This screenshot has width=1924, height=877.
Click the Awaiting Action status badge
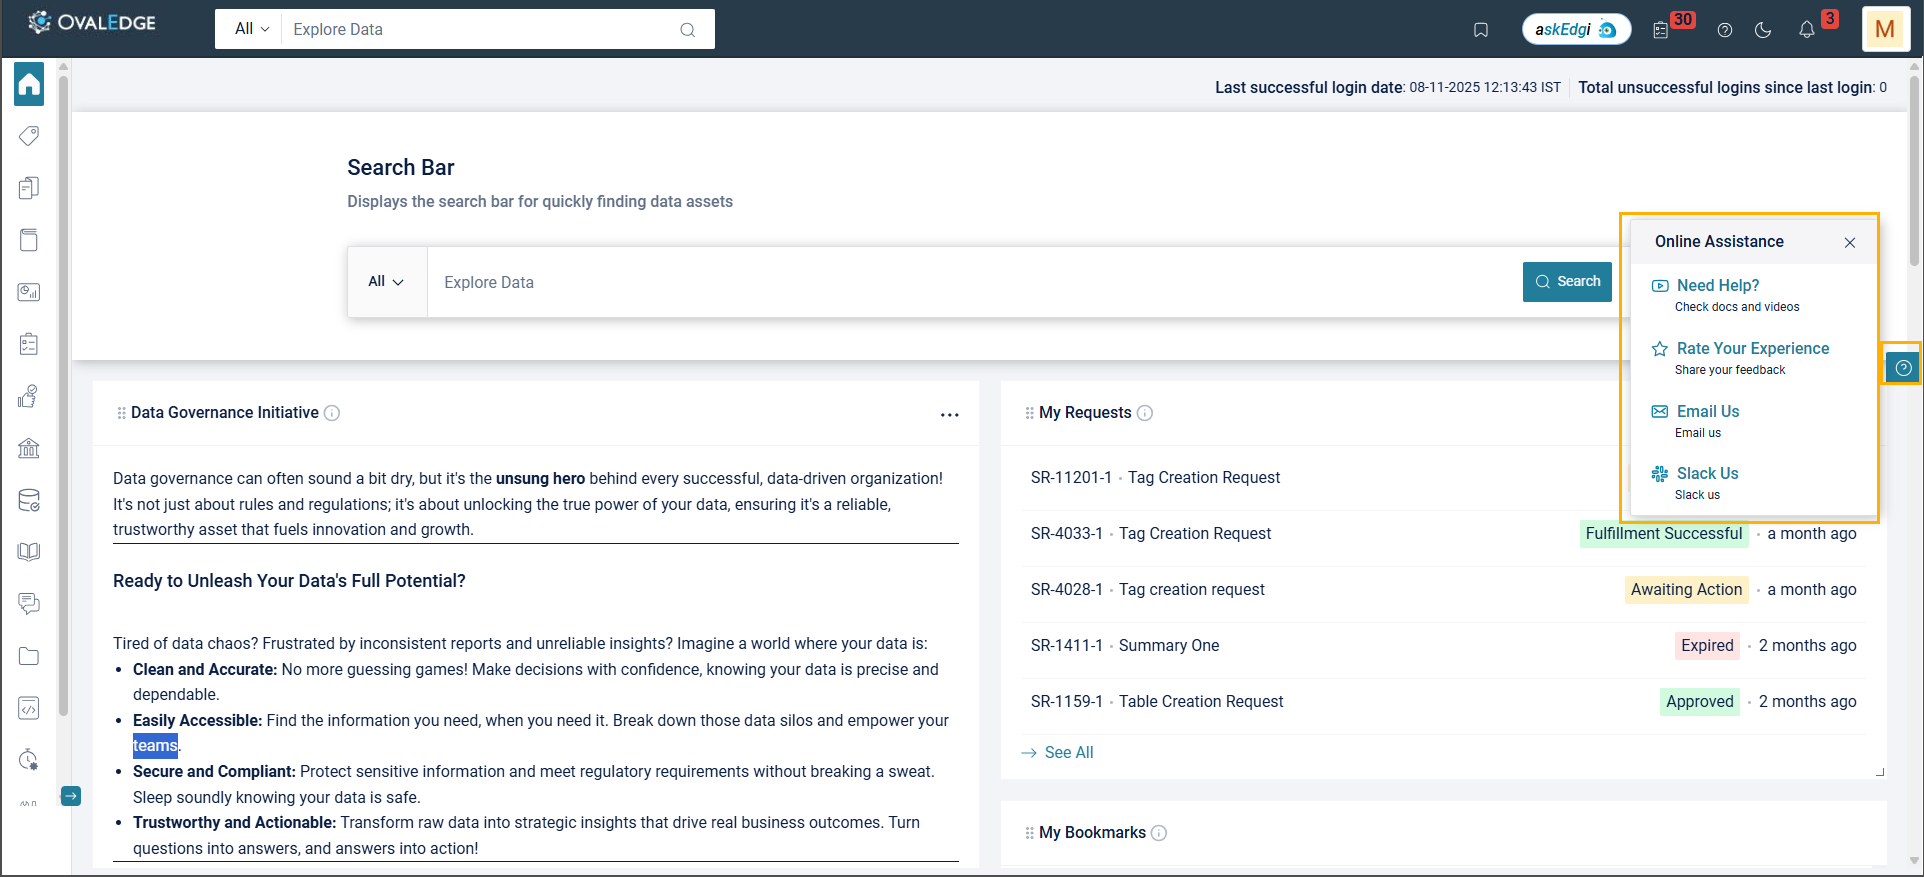pos(1686,590)
